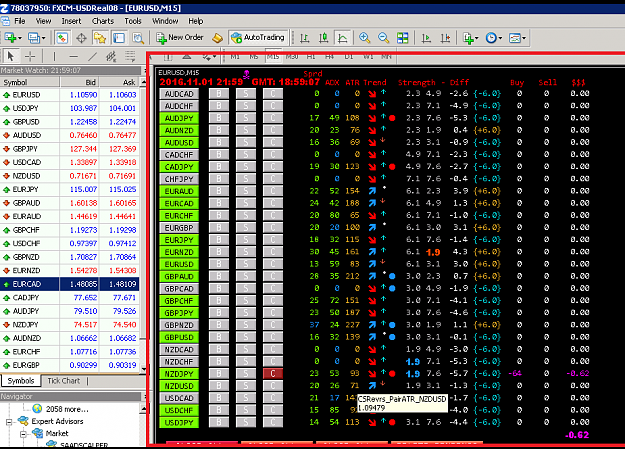Enable chart shift from right border
Screen dimensions: 625x449
click(445, 38)
